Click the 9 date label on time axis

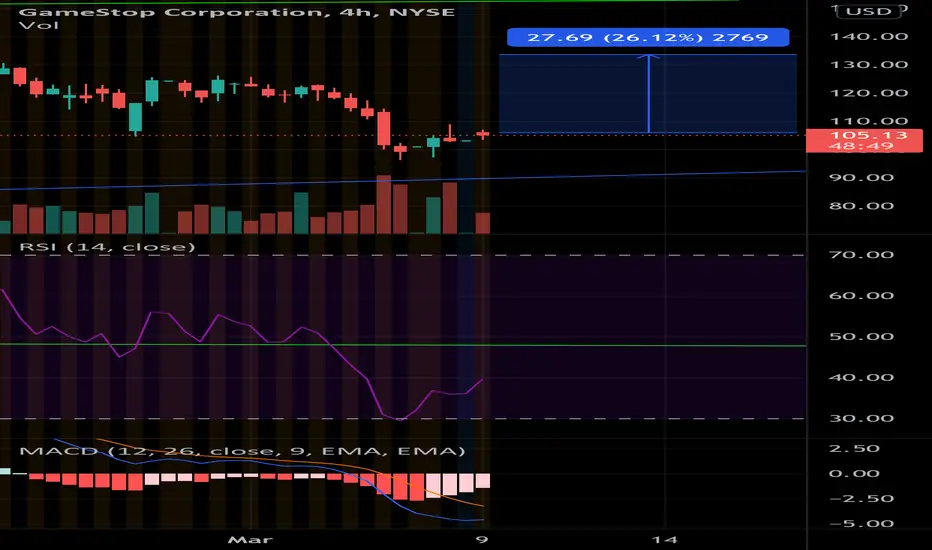coord(482,540)
